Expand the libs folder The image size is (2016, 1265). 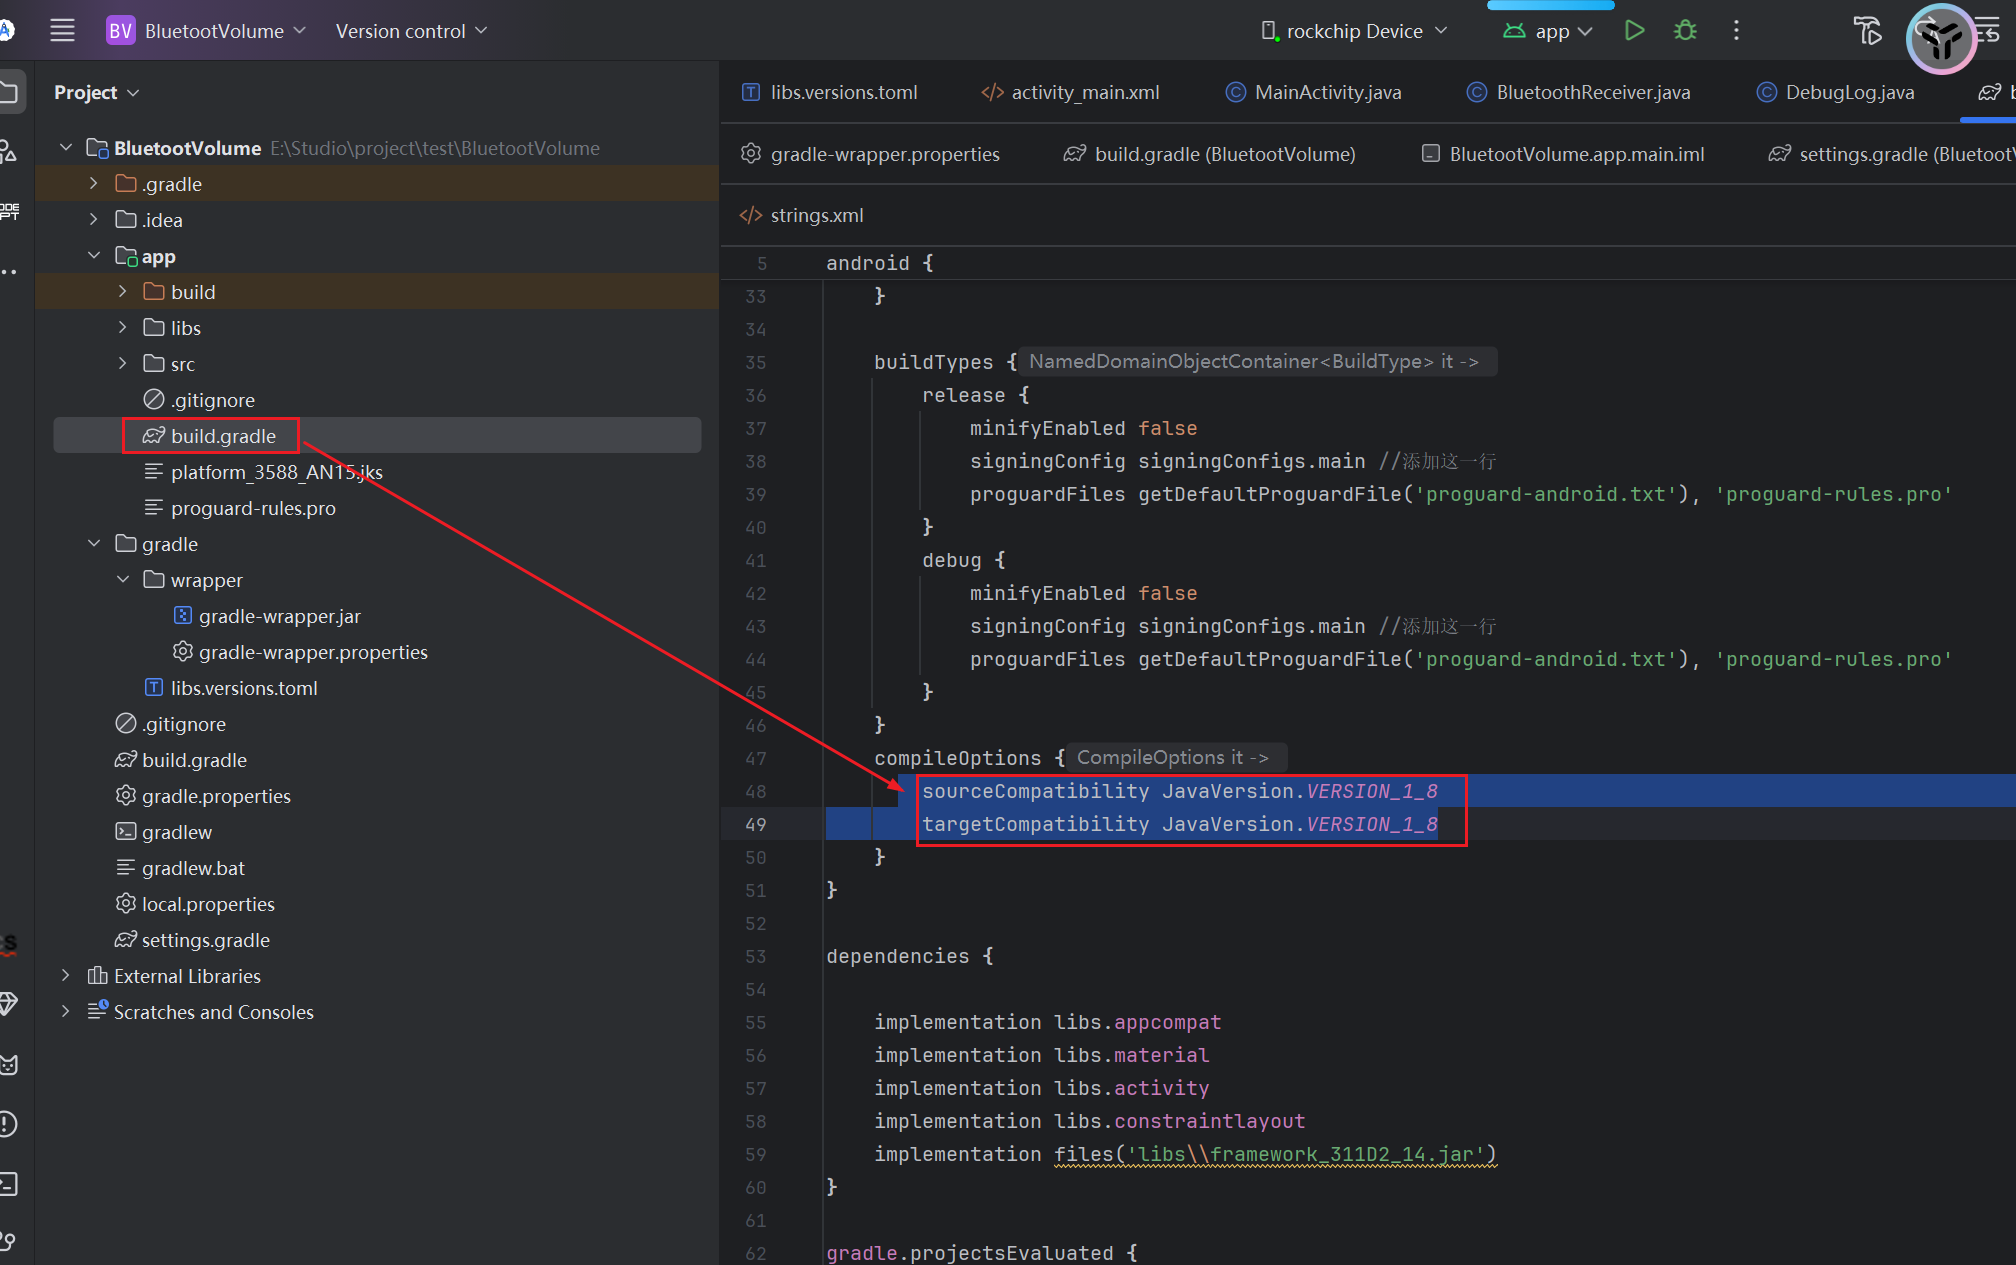pos(123,328)
